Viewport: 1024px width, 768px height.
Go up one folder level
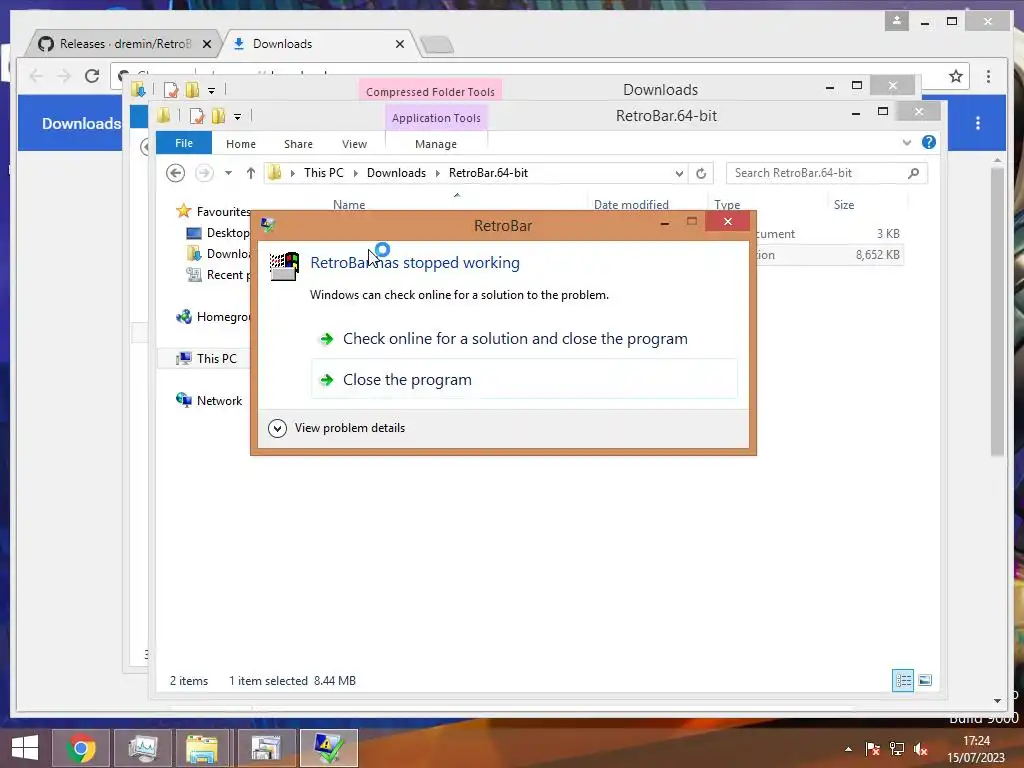click(251, 173)
